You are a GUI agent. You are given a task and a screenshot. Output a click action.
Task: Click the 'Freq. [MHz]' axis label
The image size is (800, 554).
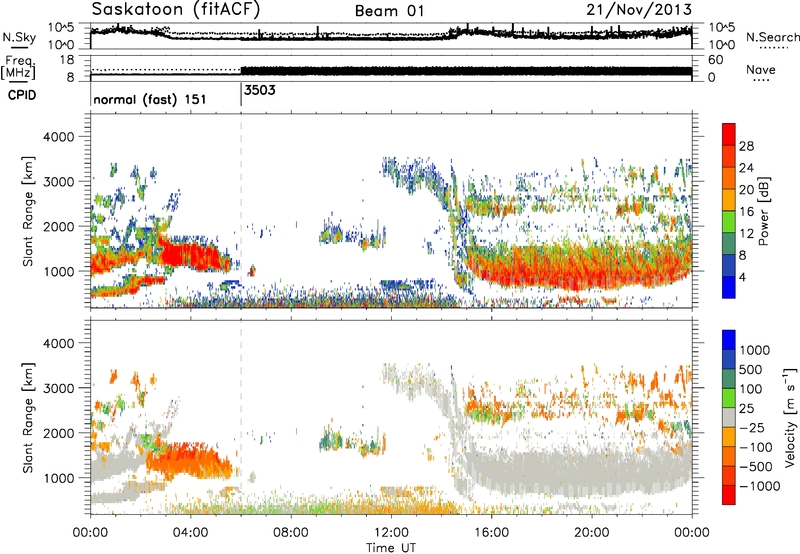tap(19, 67)
